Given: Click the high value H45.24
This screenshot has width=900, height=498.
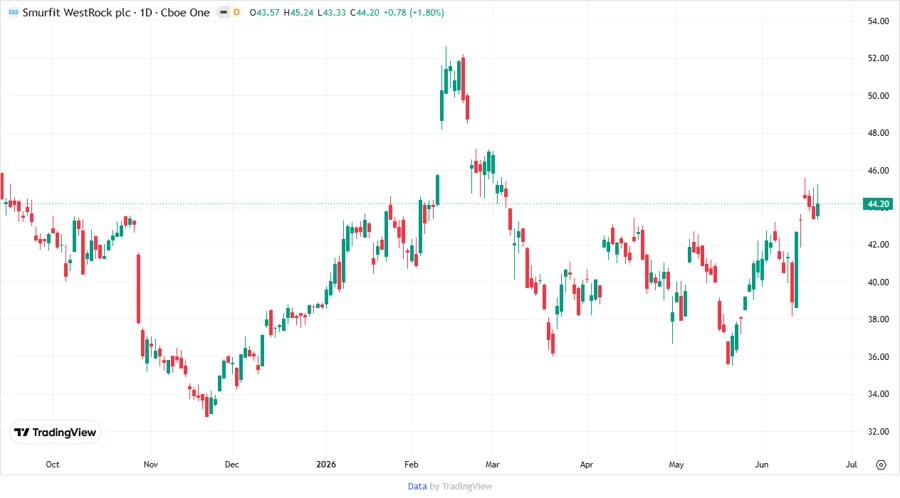Looking at the screenshot, I should tap(298, 12).
